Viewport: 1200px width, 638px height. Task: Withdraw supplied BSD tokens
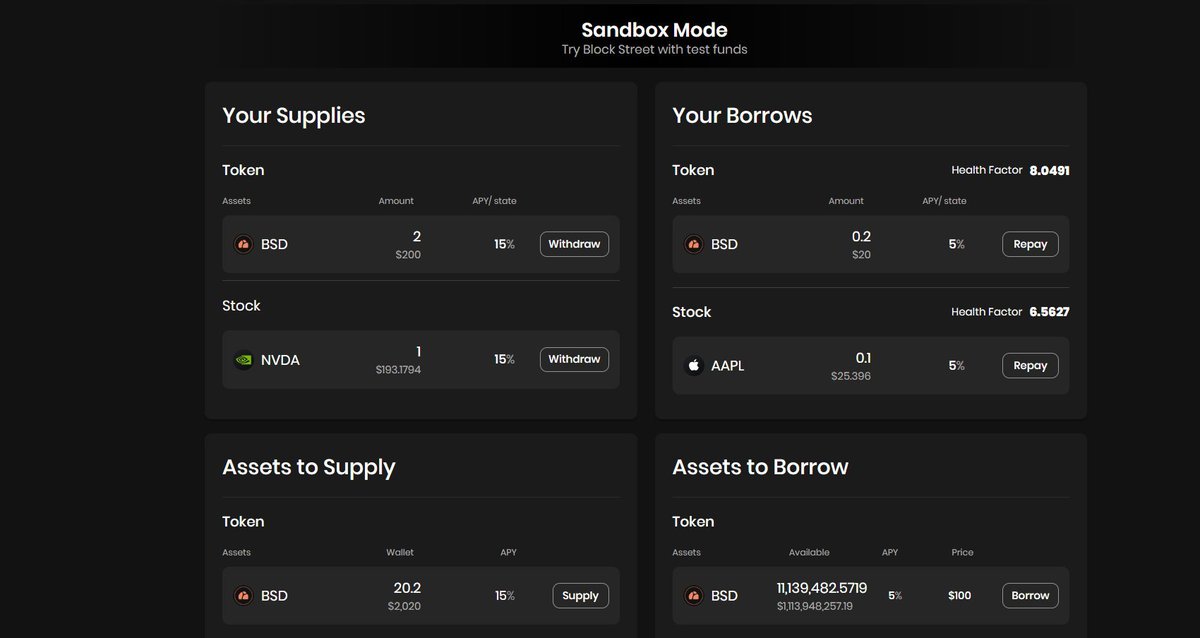coord(574,244)
